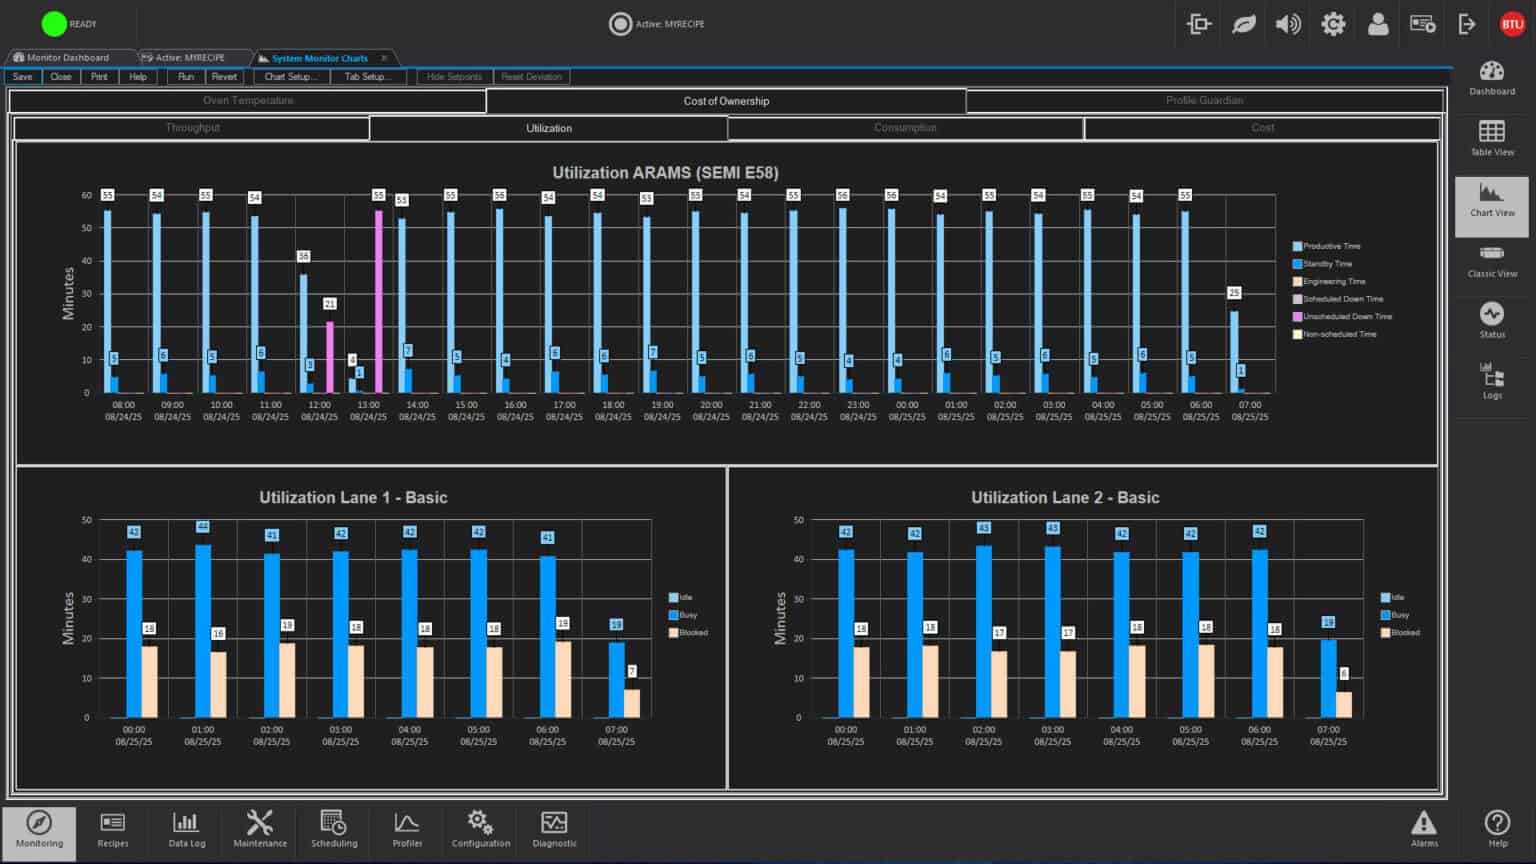Open the Data Log module
1536x864 pixels.
click(x=186, y=829)
